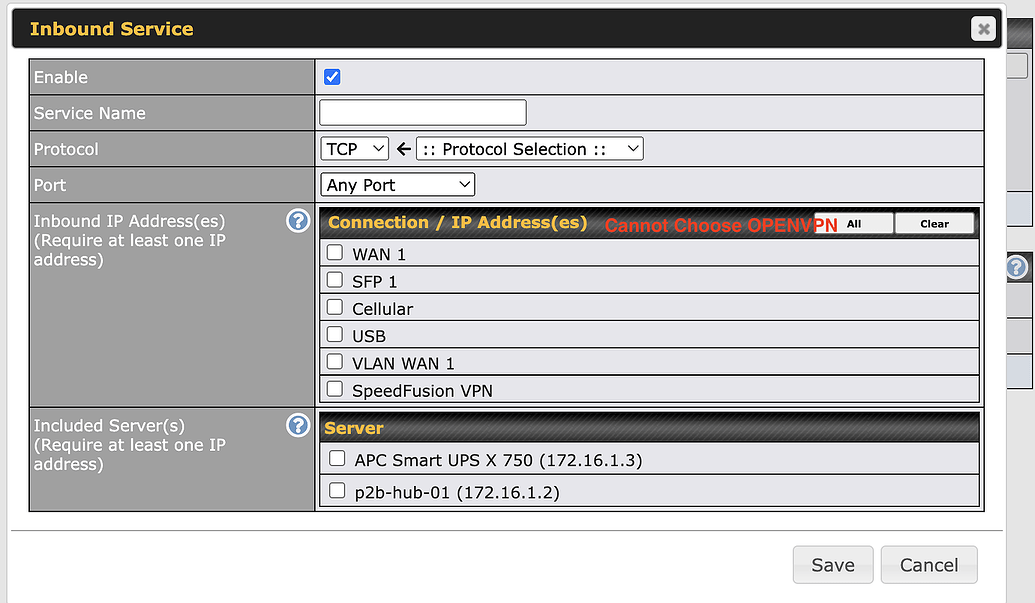Focus the Service Name input field

click(422, 113)
